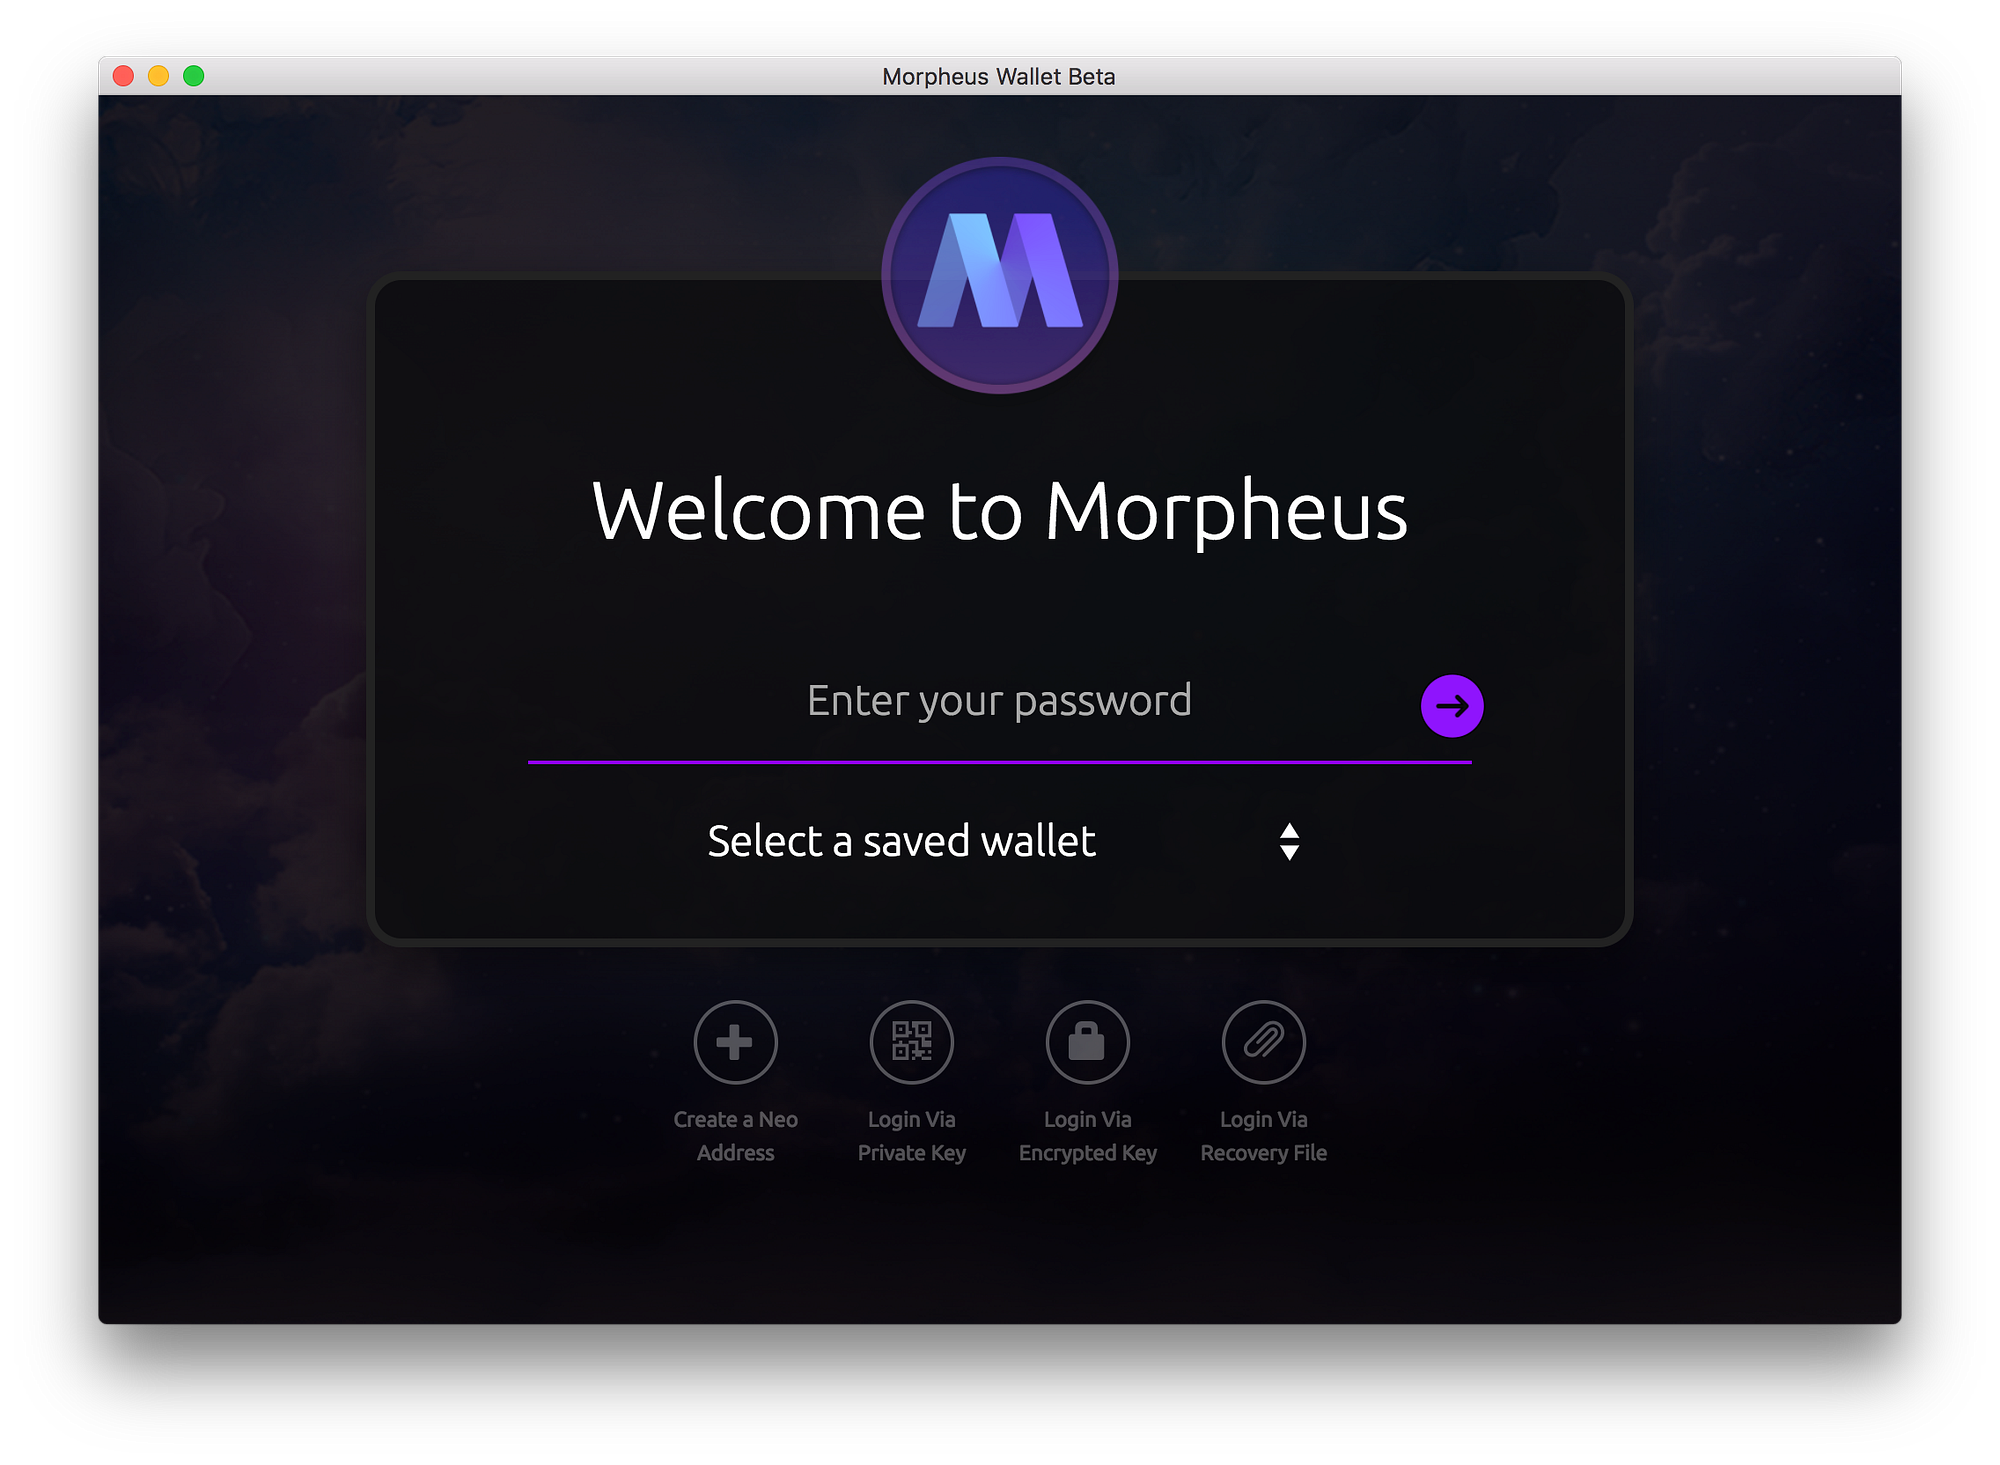2000x1465 pixels.
Task: Click the Morpheus M logo
Action: pos(999,275)
